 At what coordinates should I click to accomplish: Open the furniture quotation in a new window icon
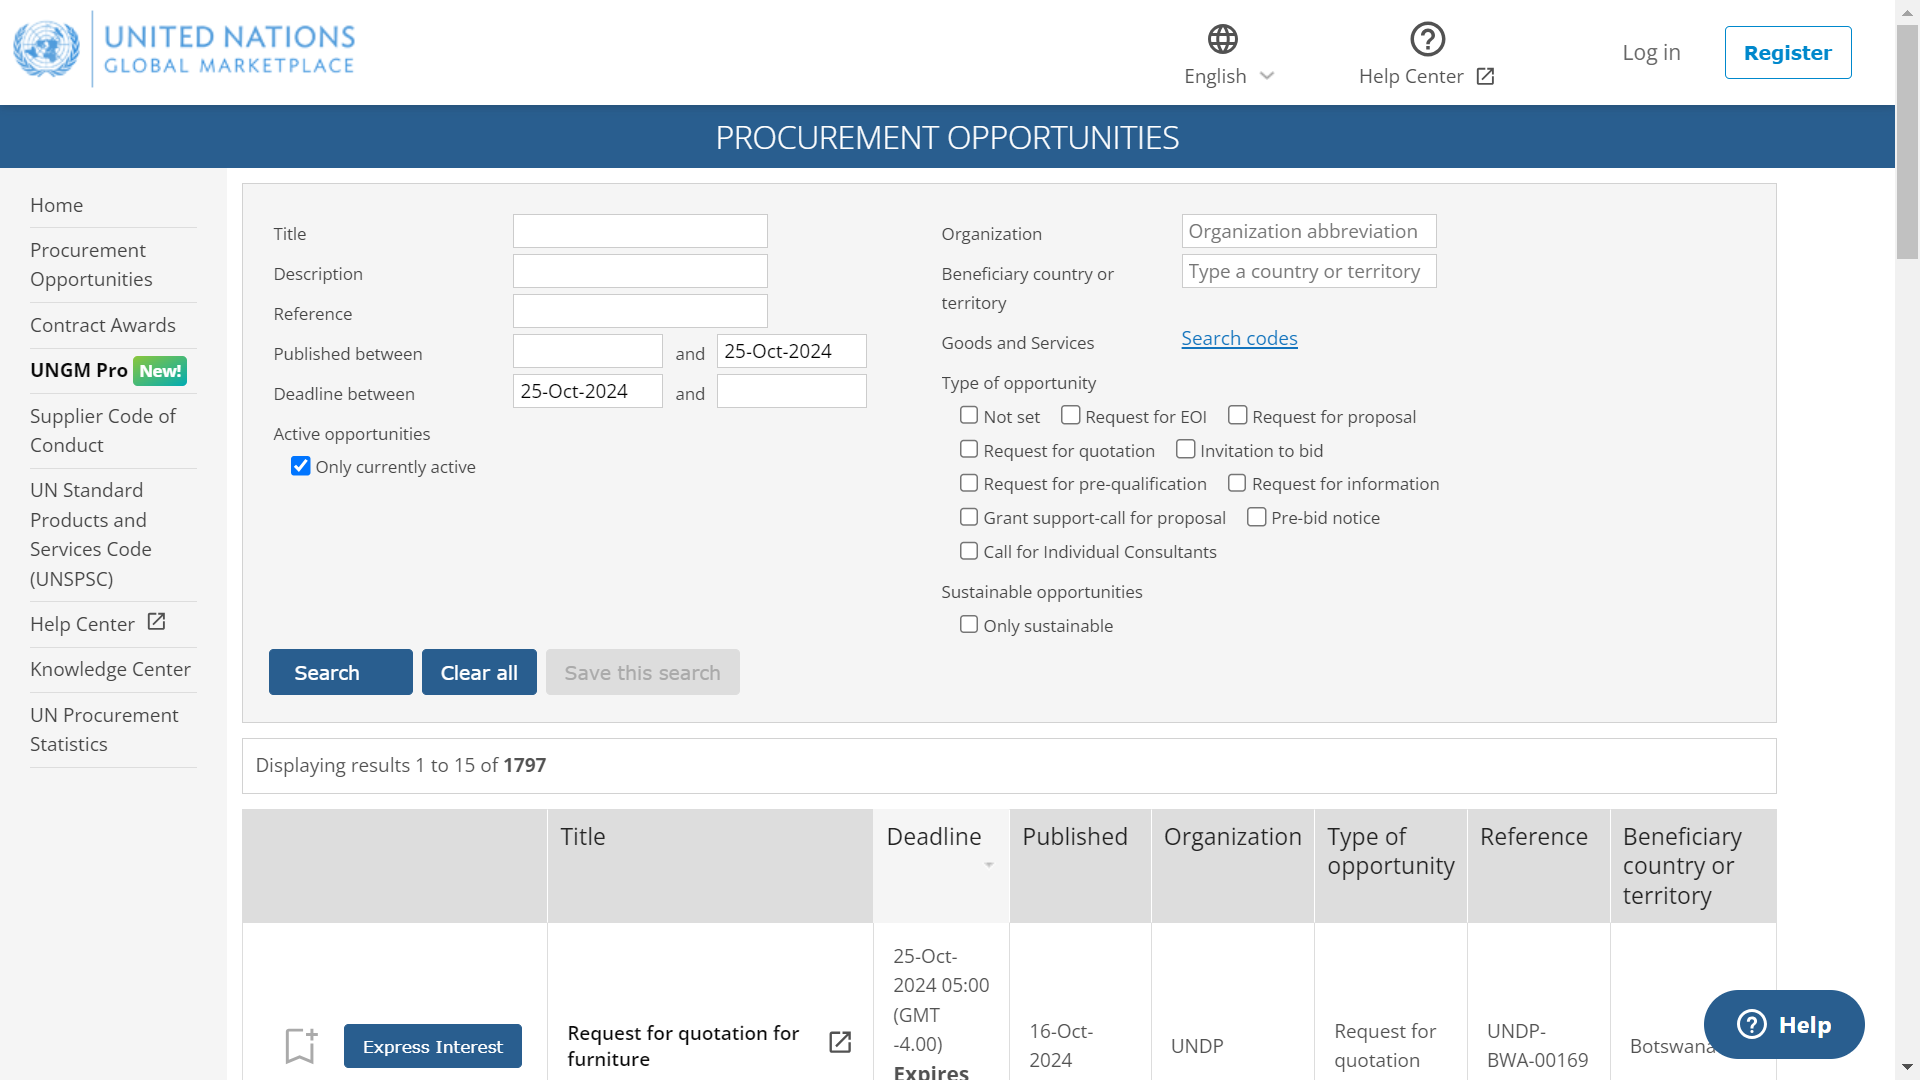tap(840, 1042)
